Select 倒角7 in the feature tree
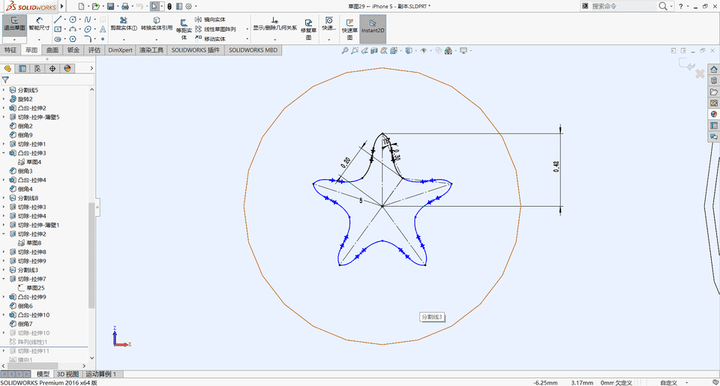This screenshot has height=386, width=720. (22, 324)
